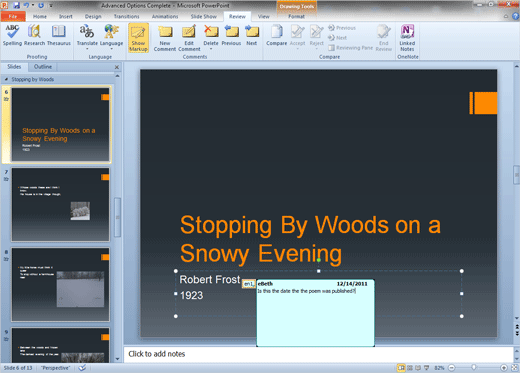The width and height of the screenshot is (520, 373).
Task: Go to Next comment
Action: pyautogui.click(x=252, y=35)
